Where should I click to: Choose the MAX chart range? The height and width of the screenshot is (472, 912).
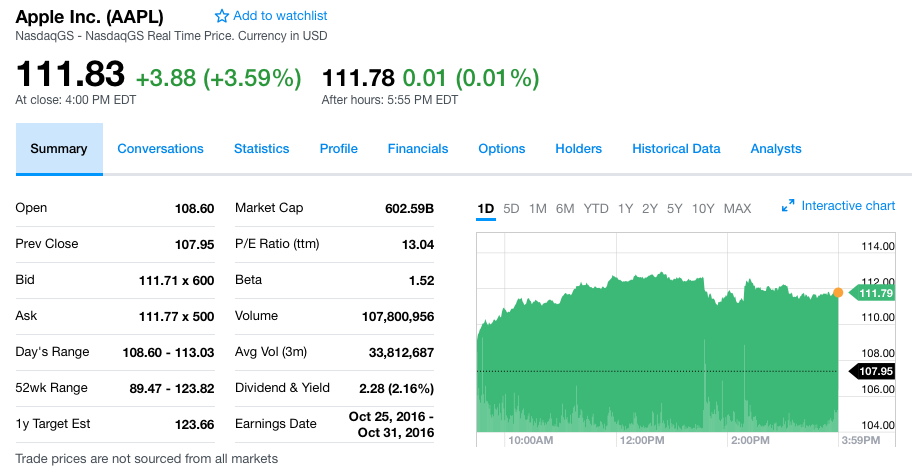pyautogui.click(x=737, y=209)
